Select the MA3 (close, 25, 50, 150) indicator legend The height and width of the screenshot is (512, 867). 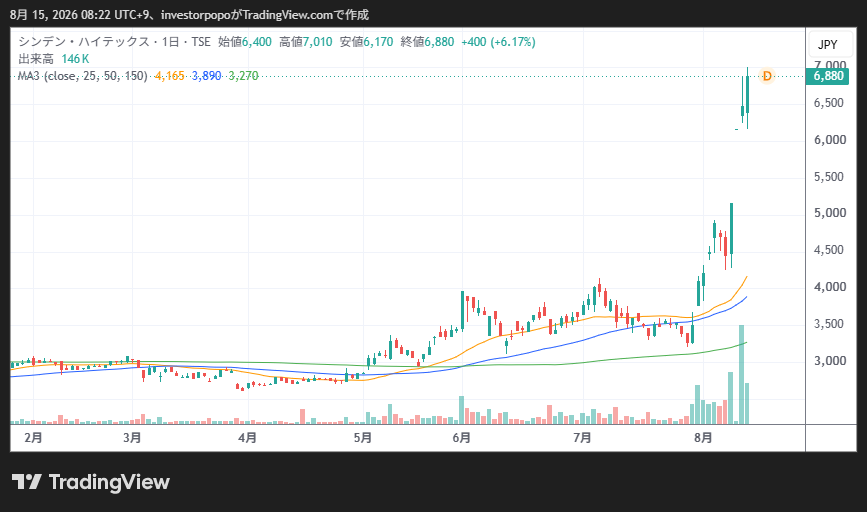82,76
